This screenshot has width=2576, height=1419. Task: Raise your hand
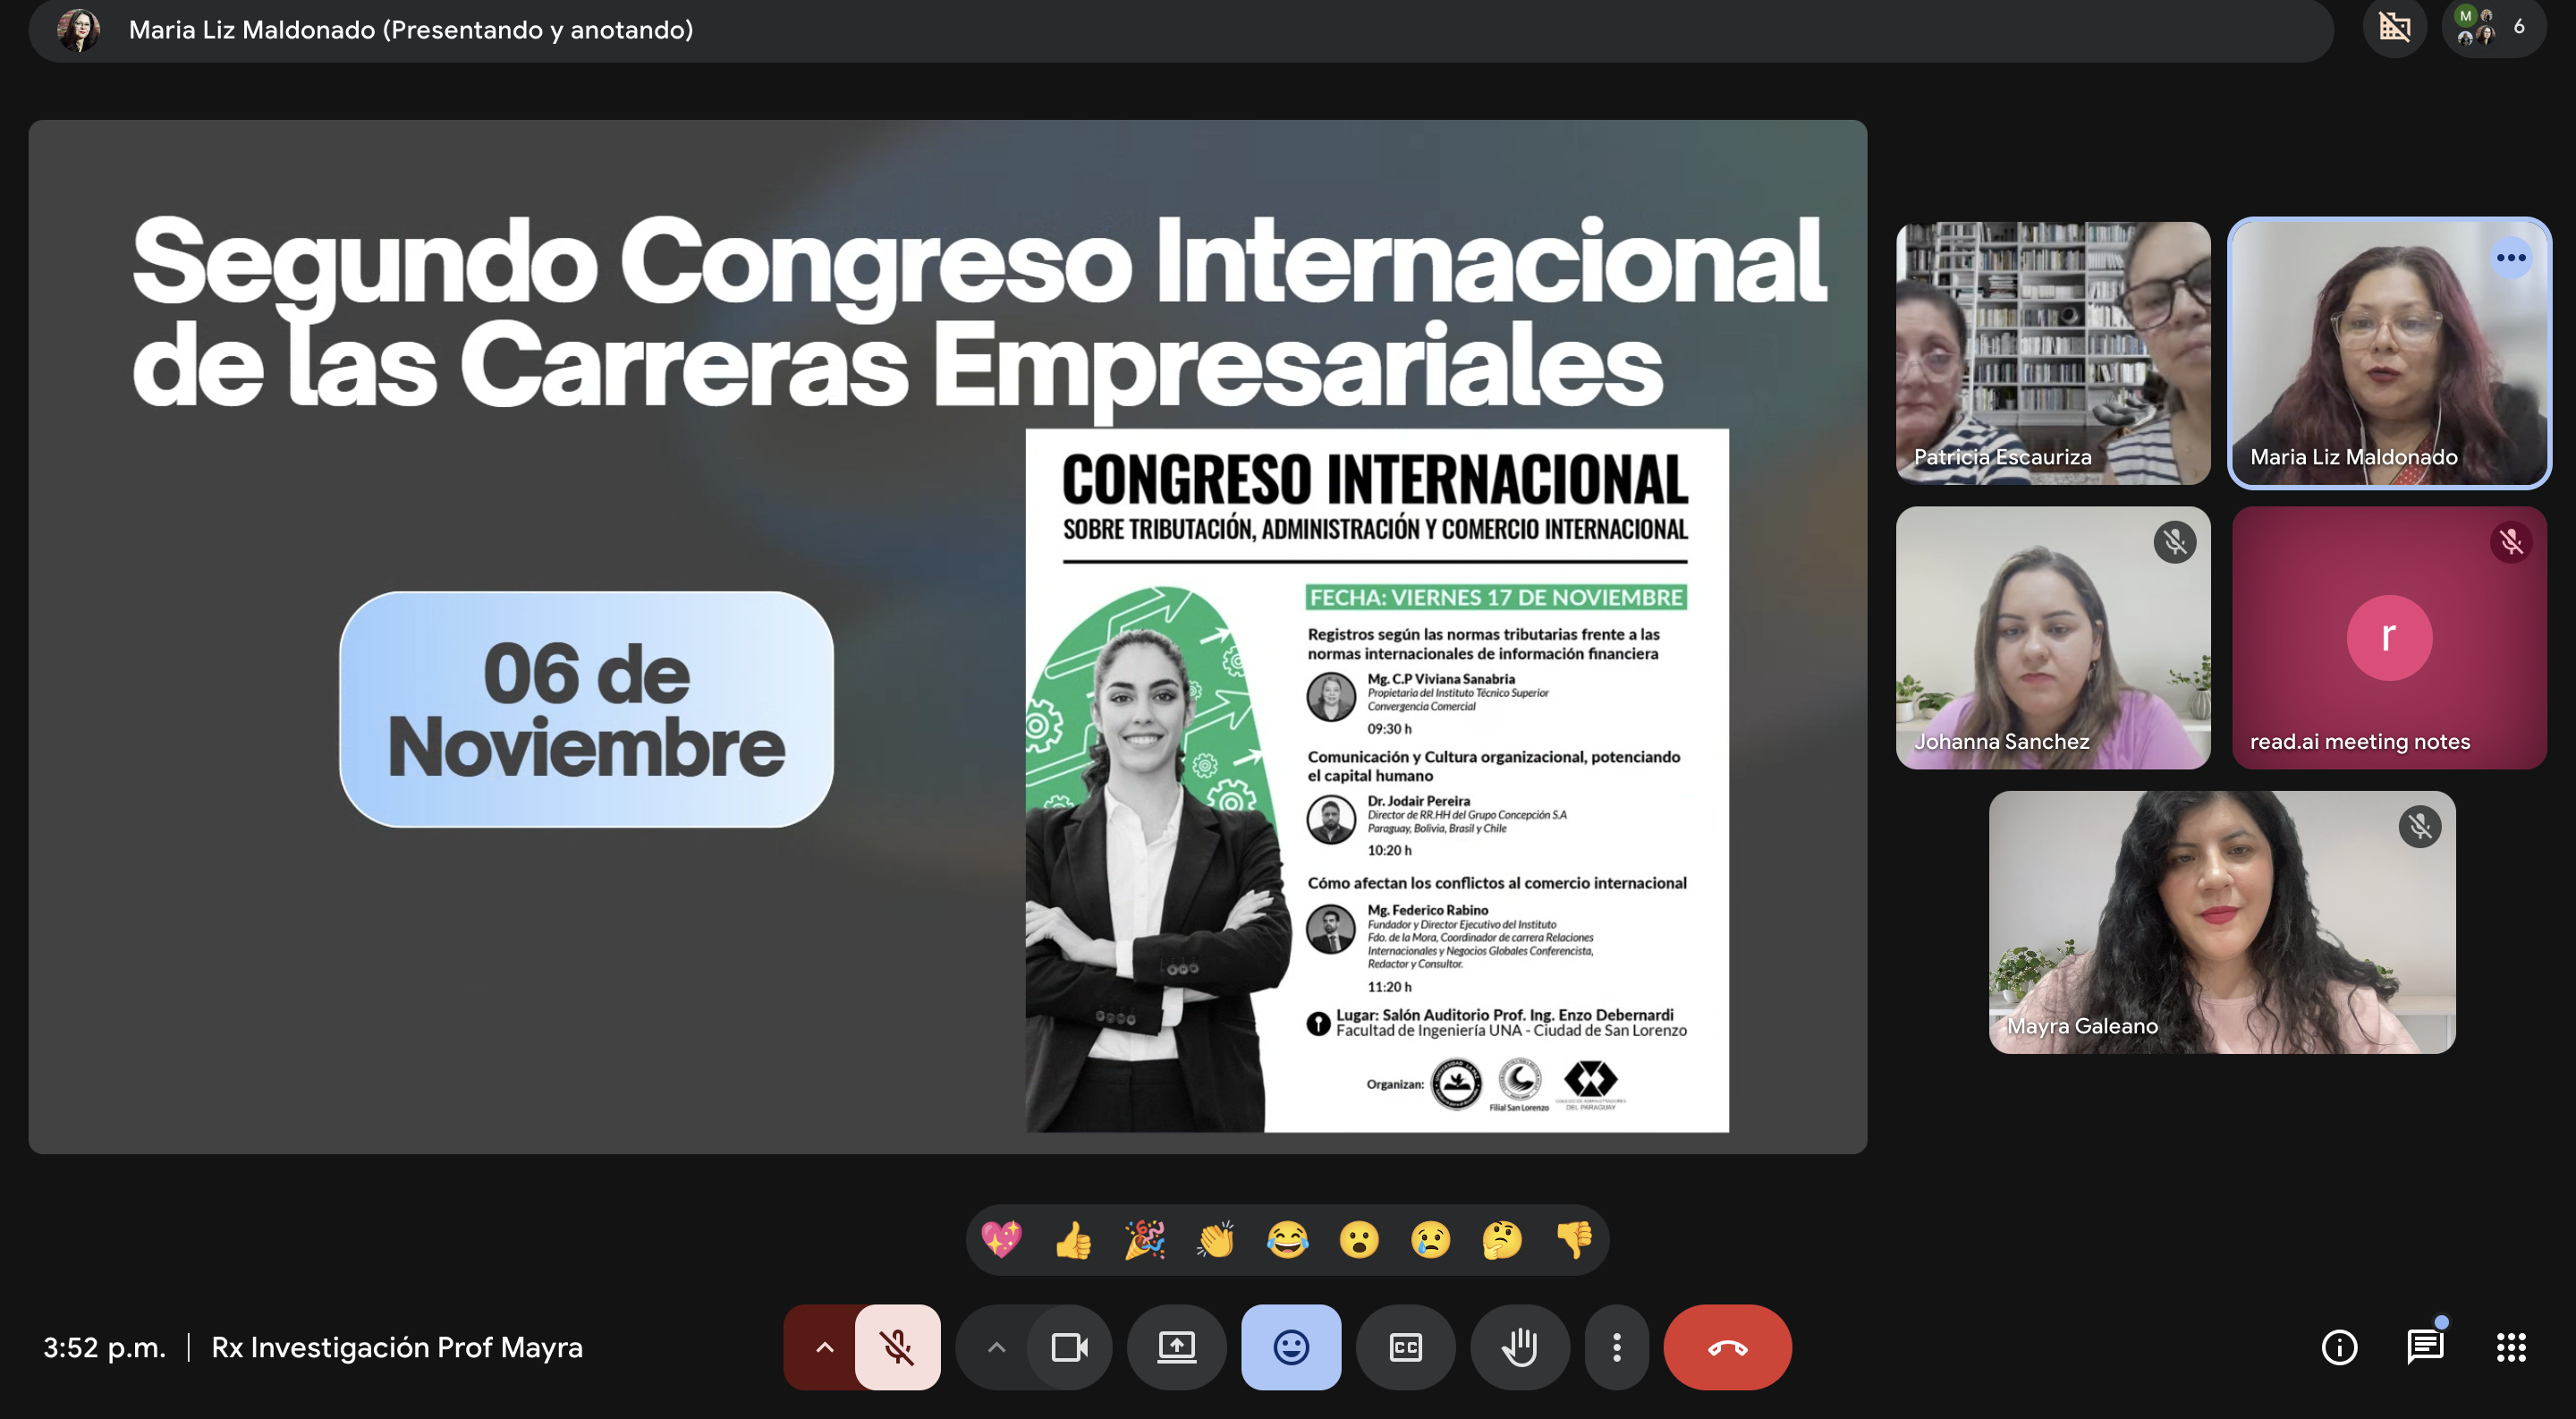click(x=1519, y=1347)
